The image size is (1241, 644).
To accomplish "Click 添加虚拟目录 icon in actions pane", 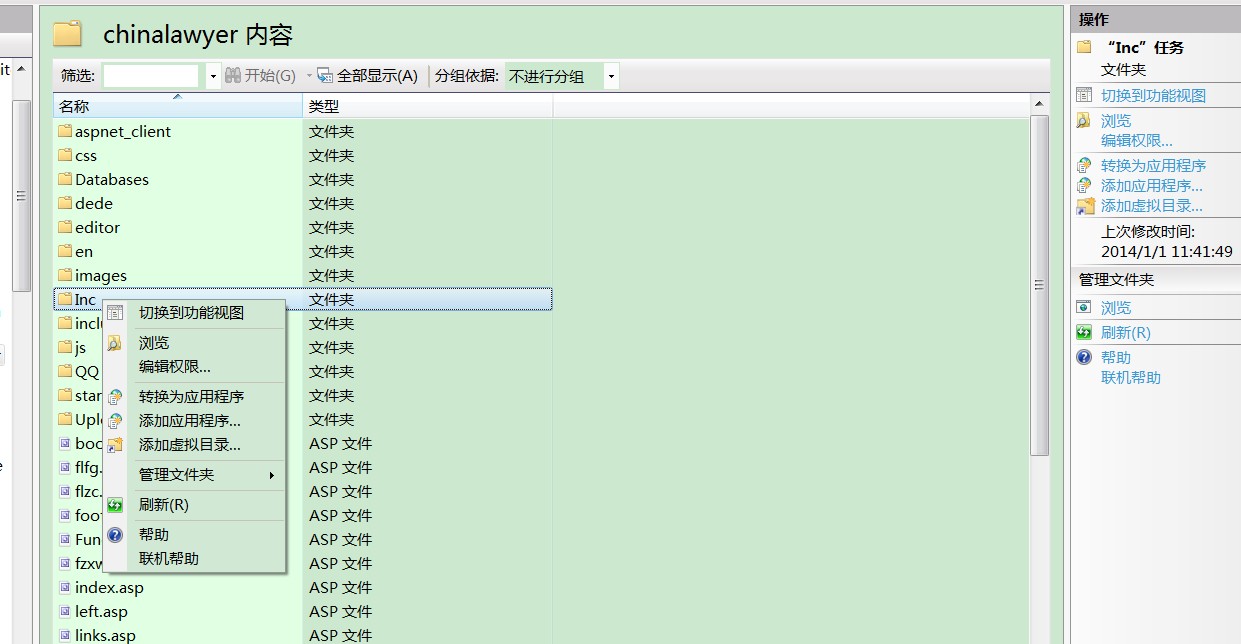I will pos(1085,206).
